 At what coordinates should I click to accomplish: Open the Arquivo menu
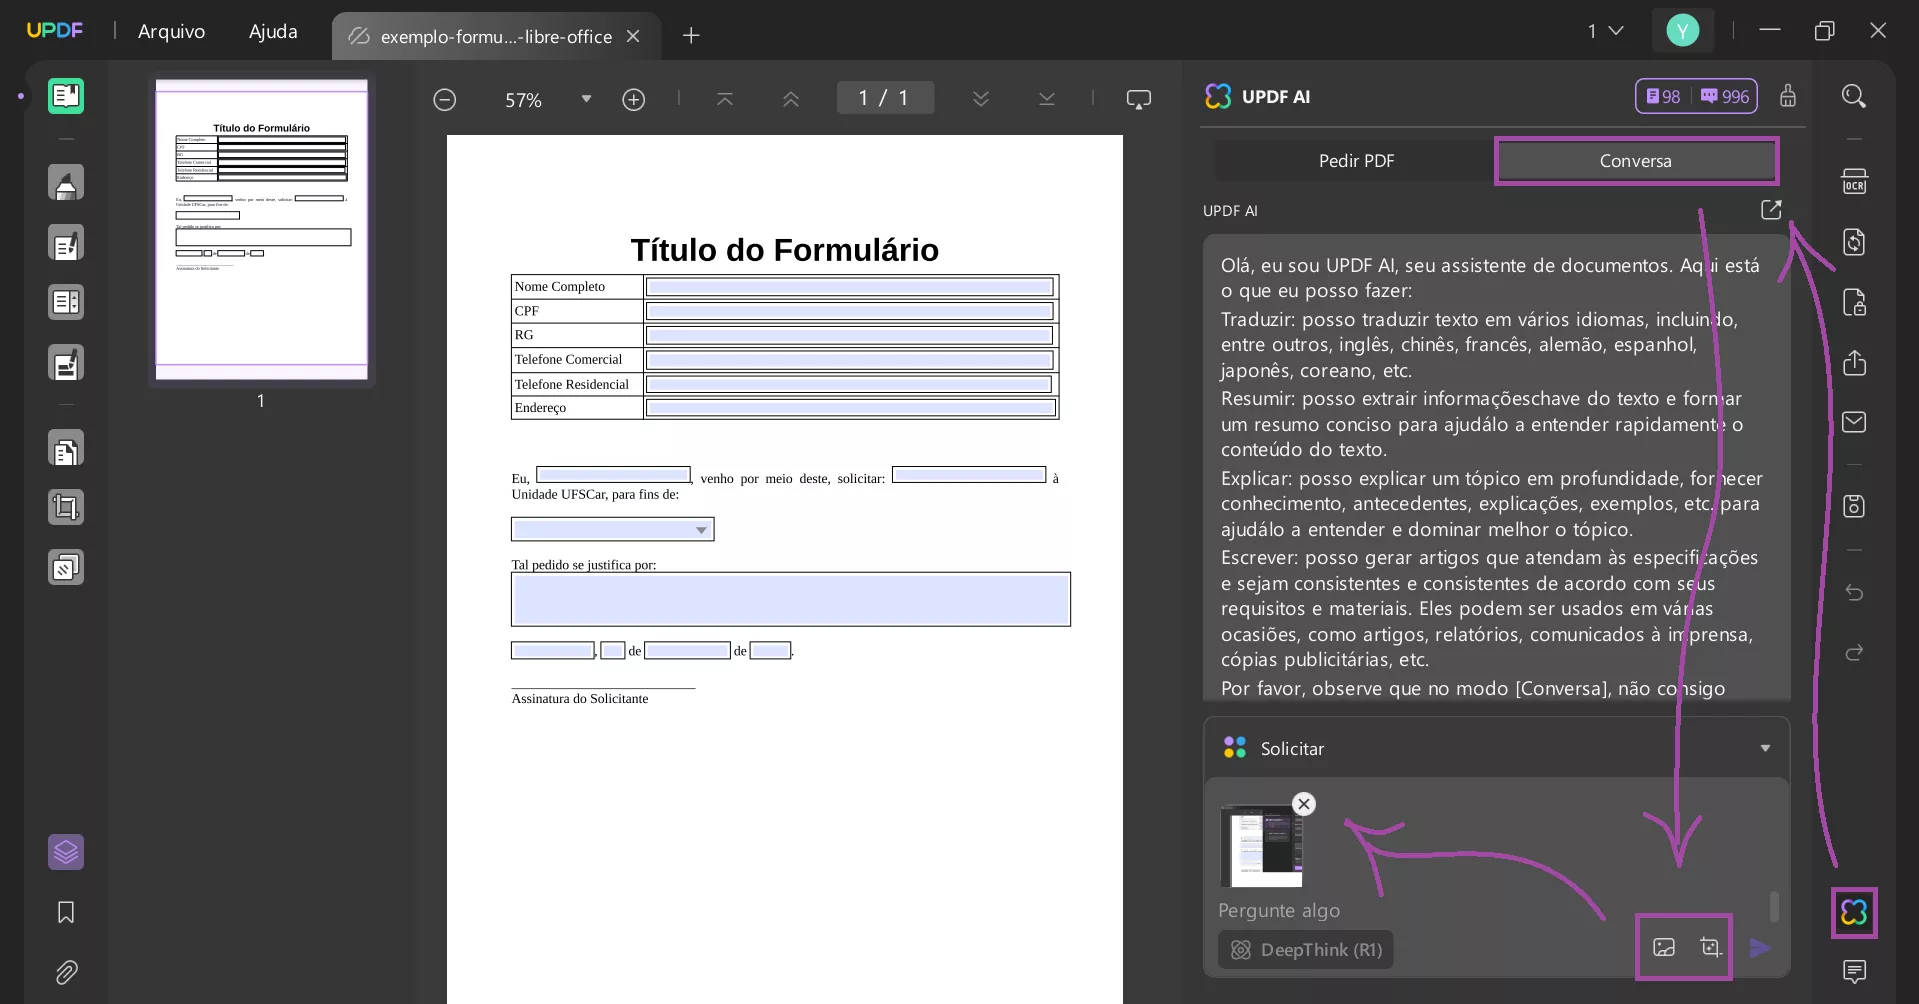pos(171,31)
